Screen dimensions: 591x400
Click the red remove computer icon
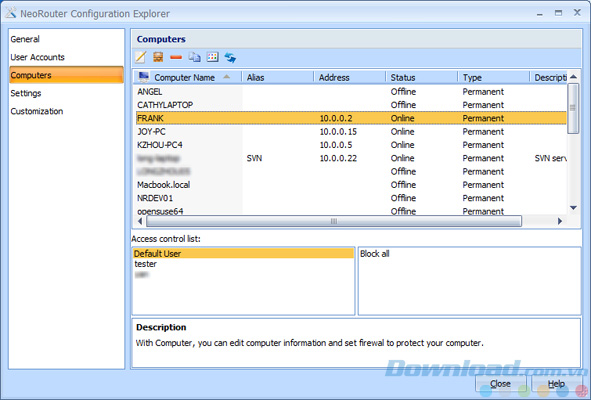176,57
